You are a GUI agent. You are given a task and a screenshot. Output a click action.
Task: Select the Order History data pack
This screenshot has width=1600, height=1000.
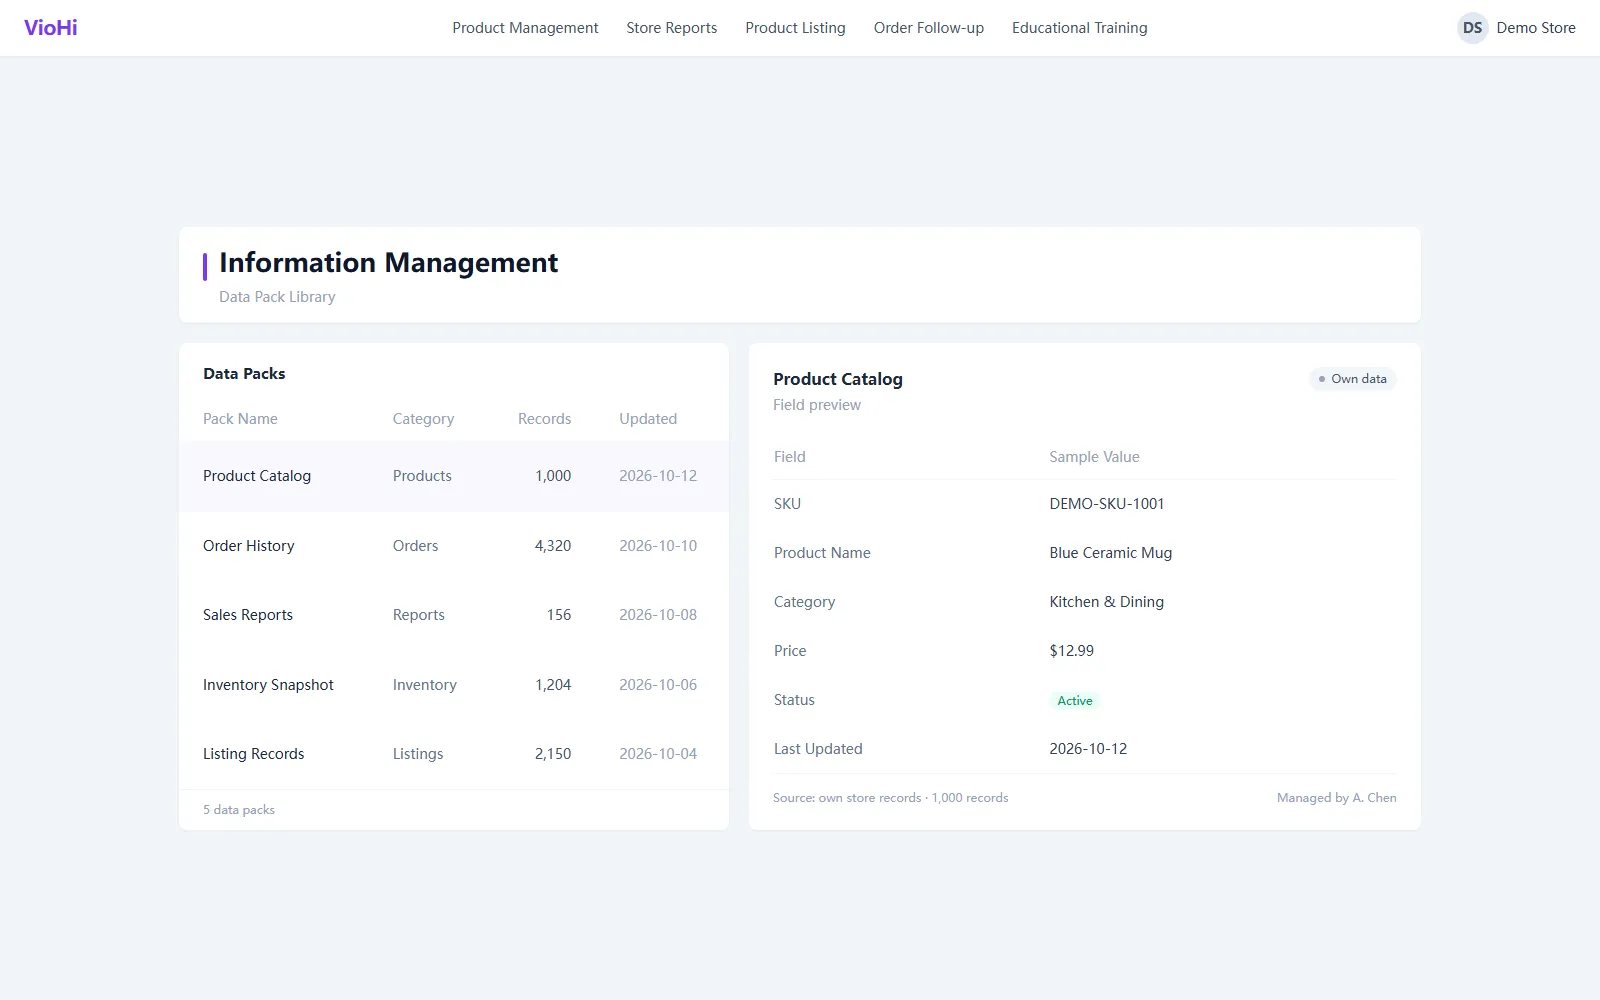point(454,546)
